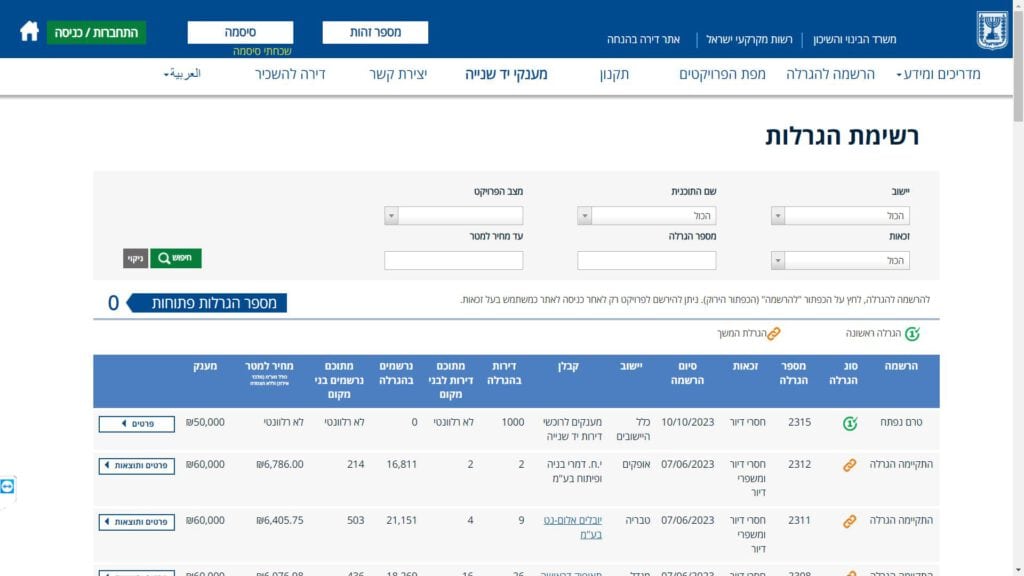Click the TeamViewer icon on left edge
This screenshot has width=1024, height=576.
tap(8, 486)
